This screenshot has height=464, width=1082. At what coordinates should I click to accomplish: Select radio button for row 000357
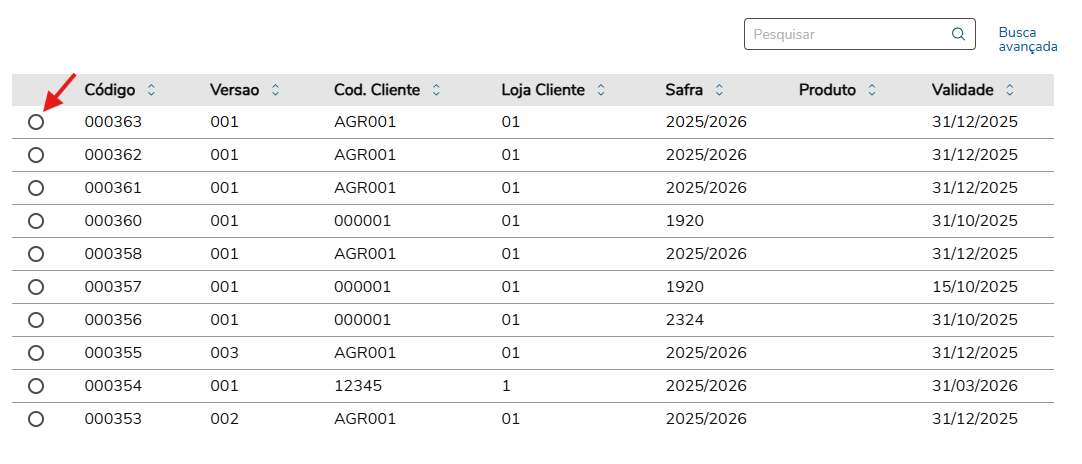[x=36, y=287]
